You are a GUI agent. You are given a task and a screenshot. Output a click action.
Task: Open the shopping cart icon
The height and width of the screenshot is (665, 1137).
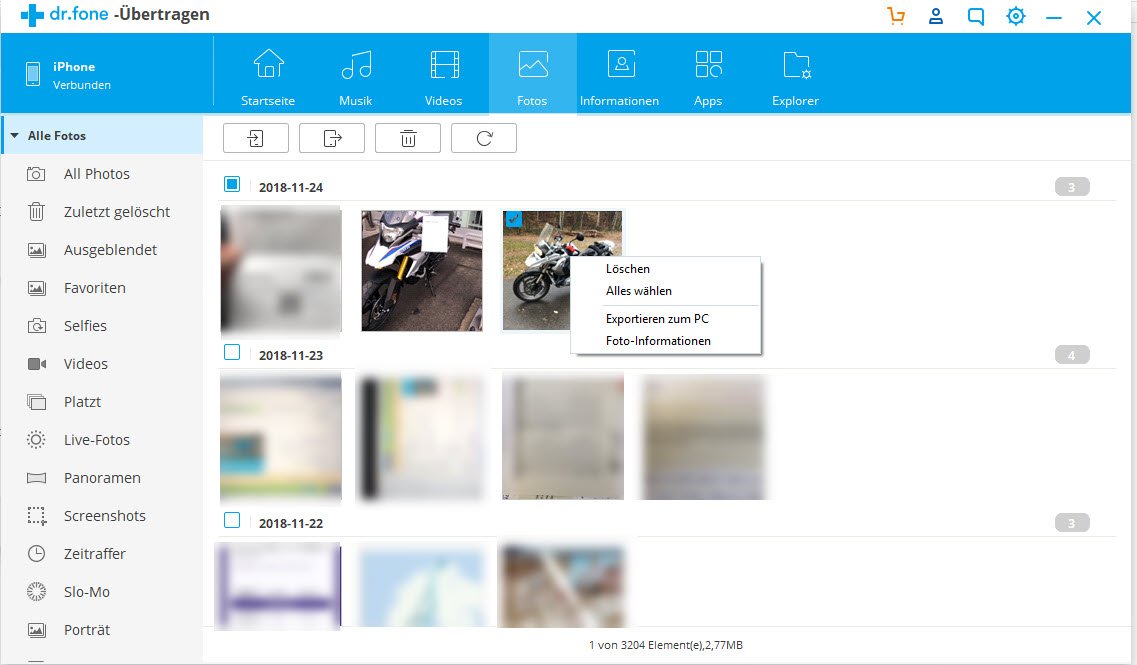[x=896, y=16]
